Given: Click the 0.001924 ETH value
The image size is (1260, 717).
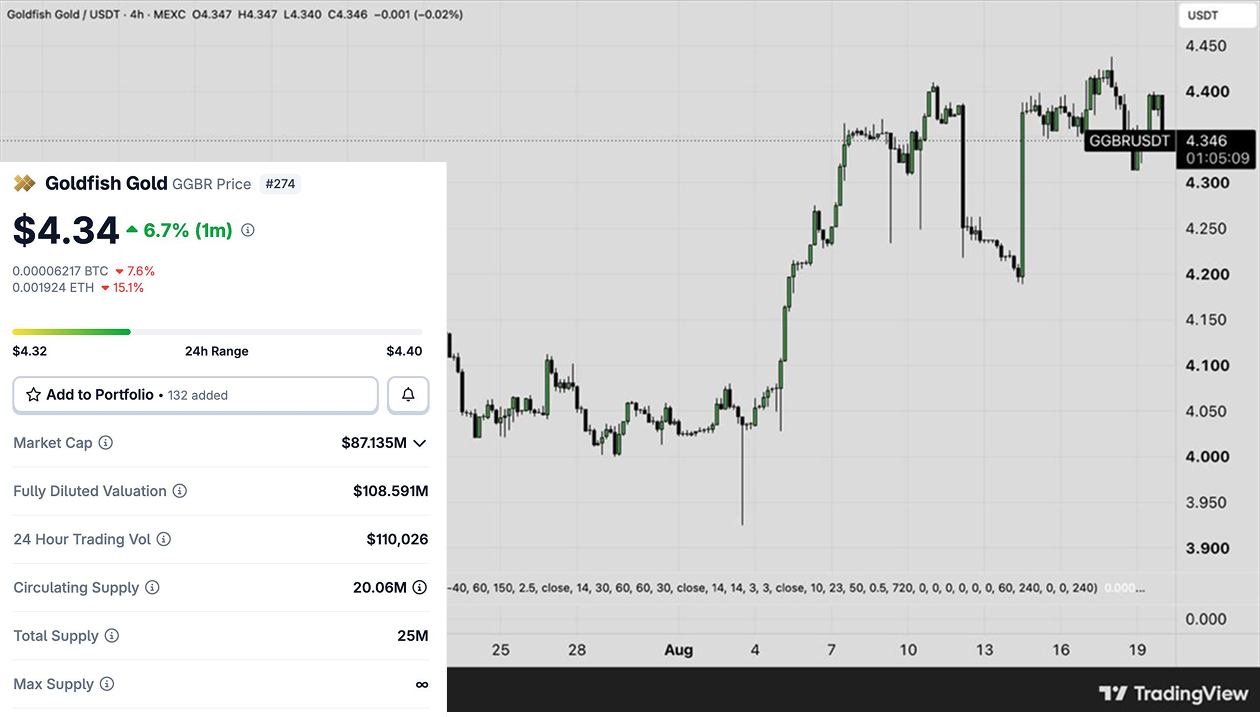Looking at the screenshot, I should pos(53,288).
